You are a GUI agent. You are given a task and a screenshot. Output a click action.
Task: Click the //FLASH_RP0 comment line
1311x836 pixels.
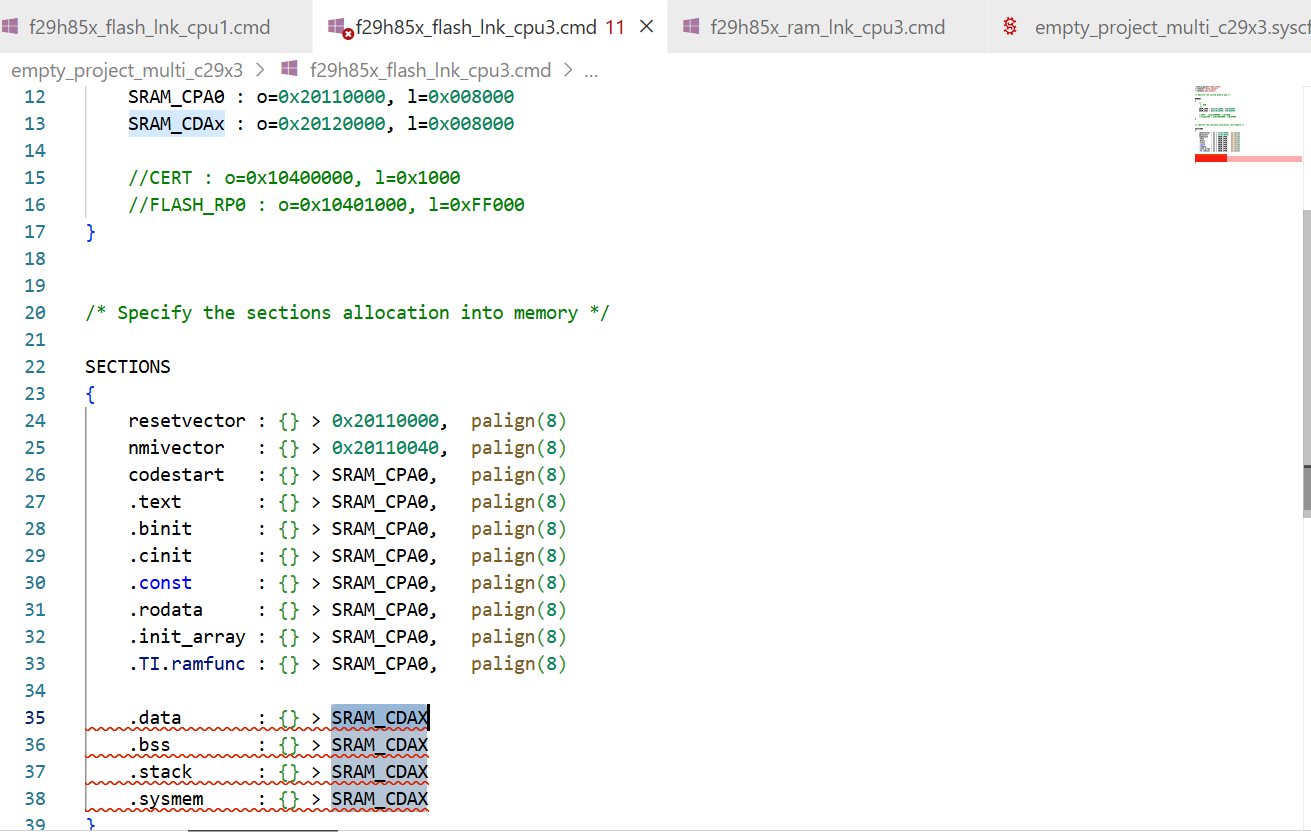(326, 205)
